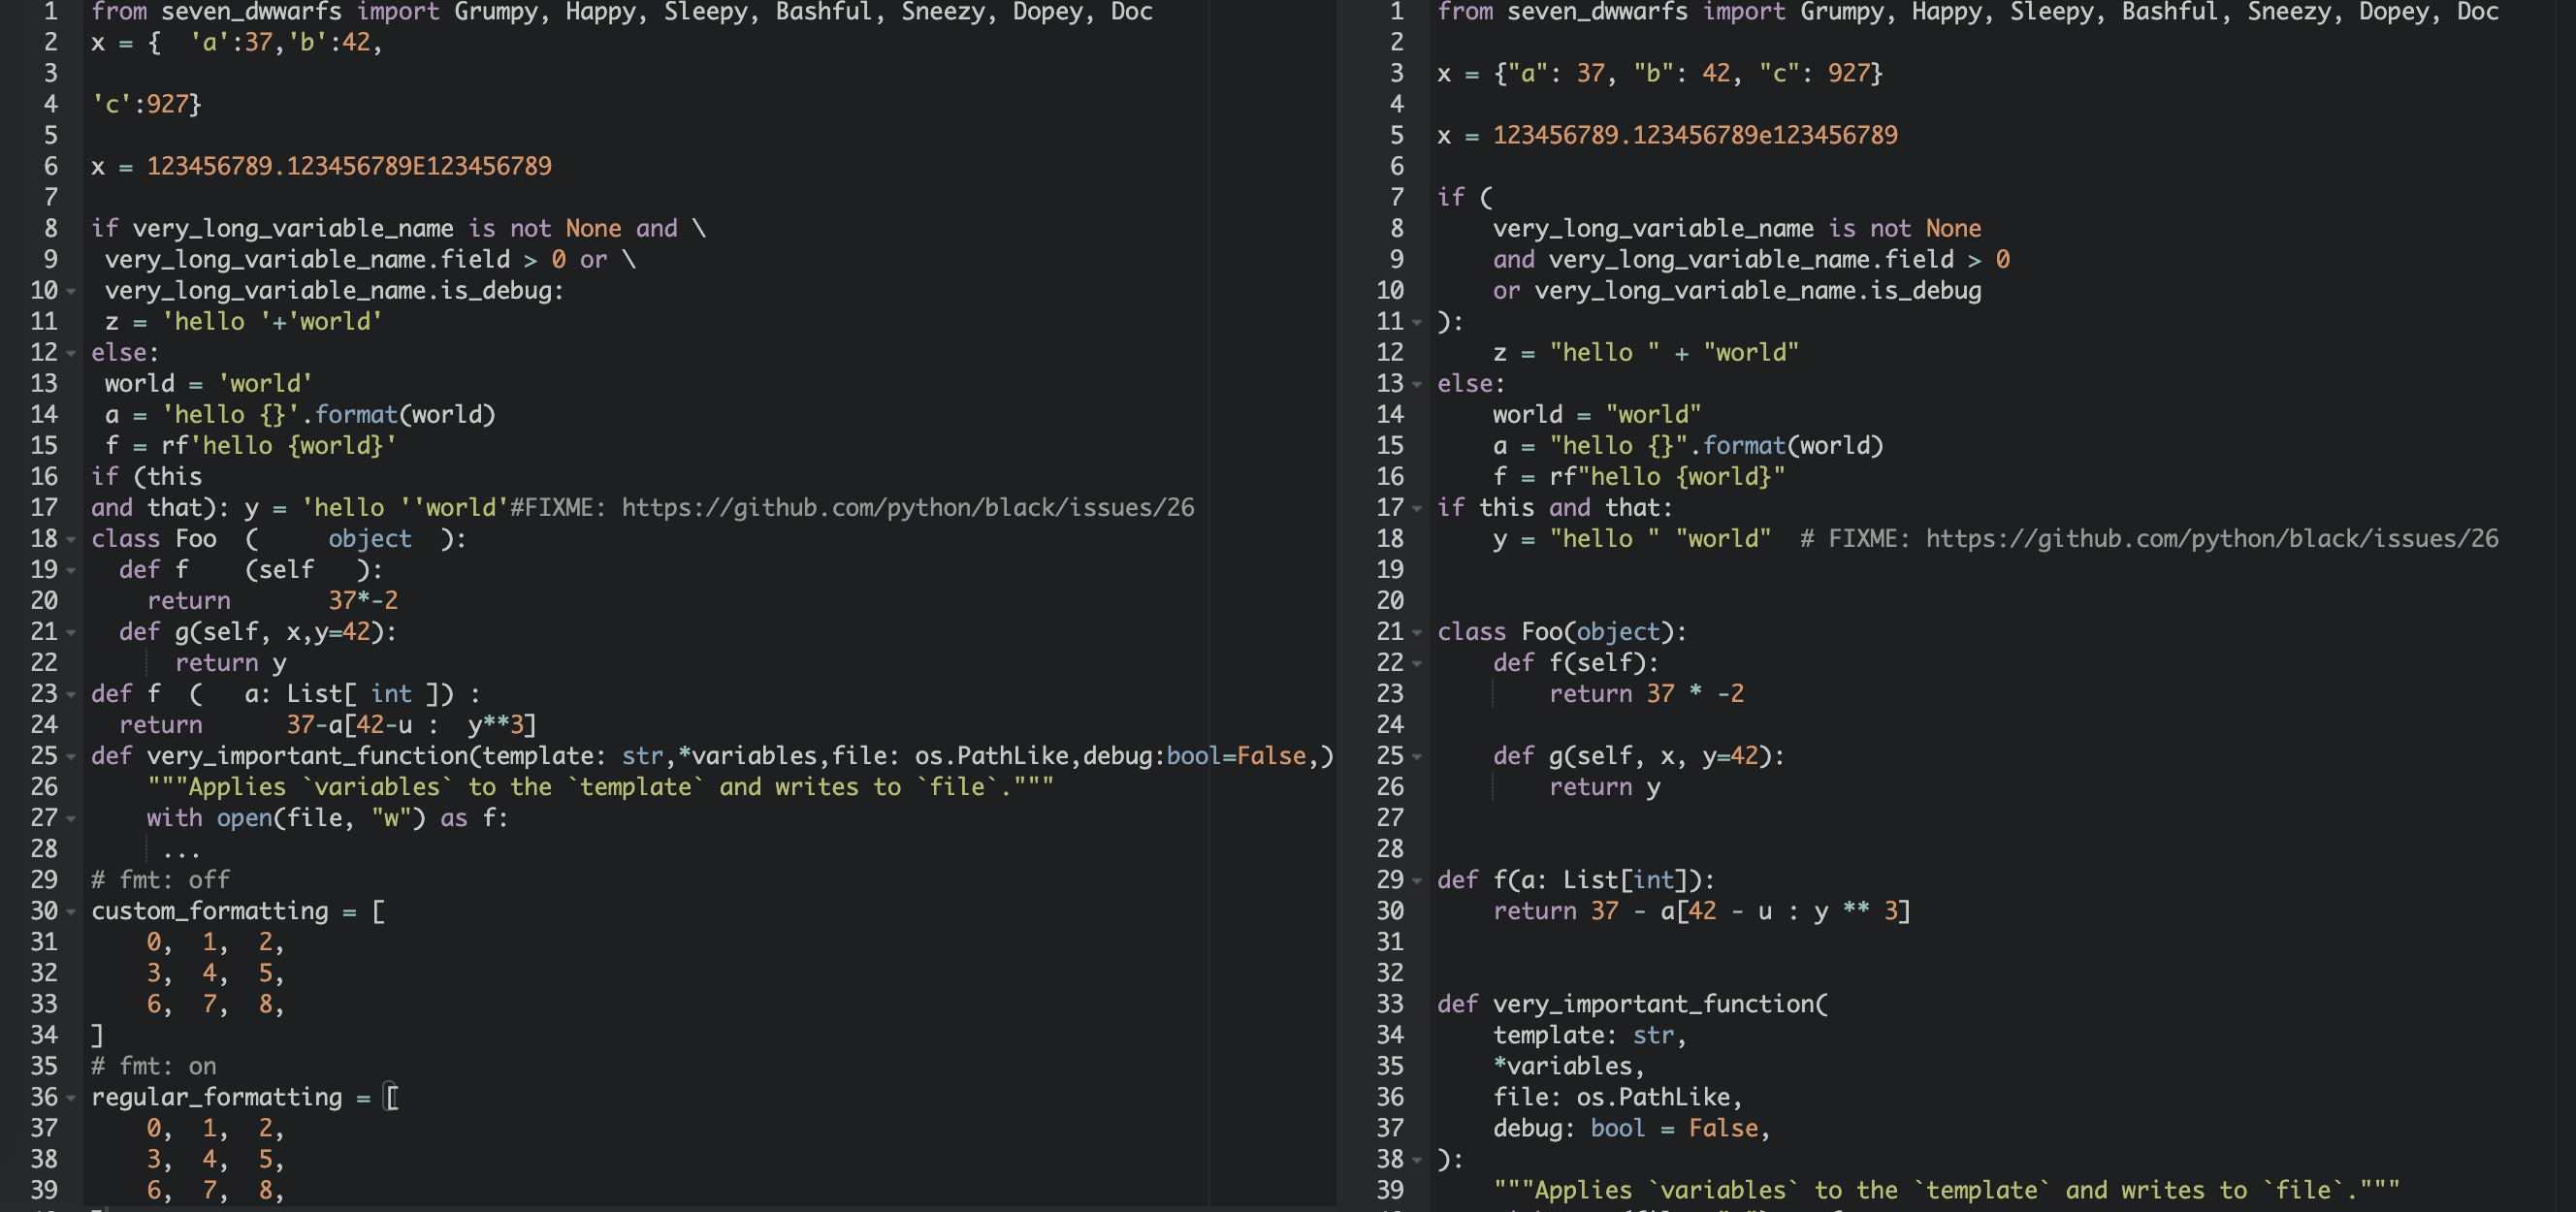Click 'very_important_function' name in right pane
Viewport: 2576px width, 1212px height.
point(1653,1004)
